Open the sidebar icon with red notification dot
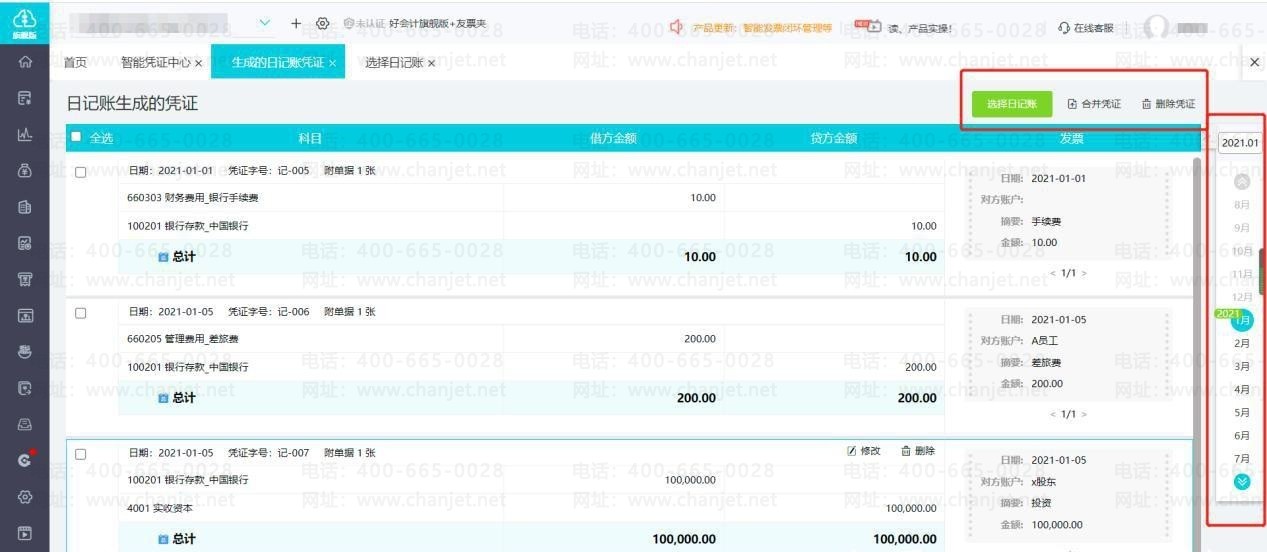The image size is (1267, 552). (x=25, y=460)
